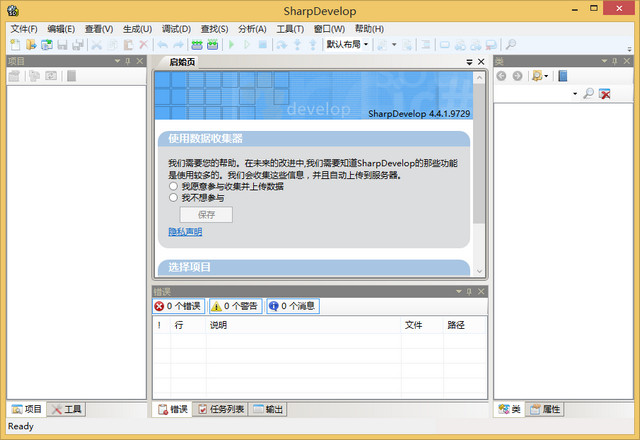Click the Step Over icon

[x=282, y=44]
